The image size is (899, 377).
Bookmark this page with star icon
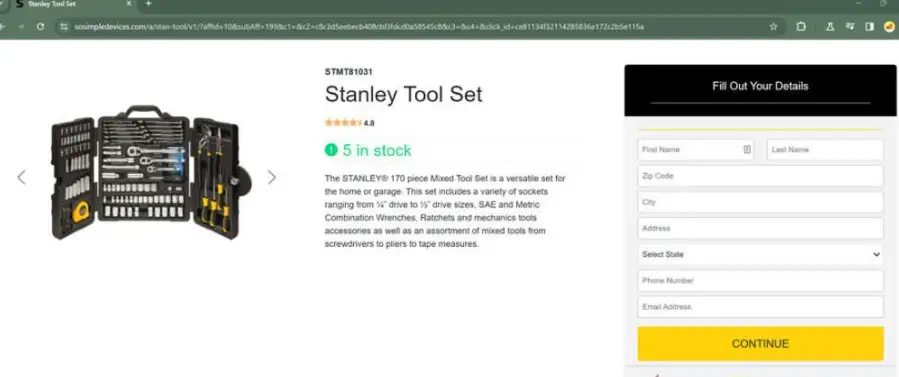773,26
